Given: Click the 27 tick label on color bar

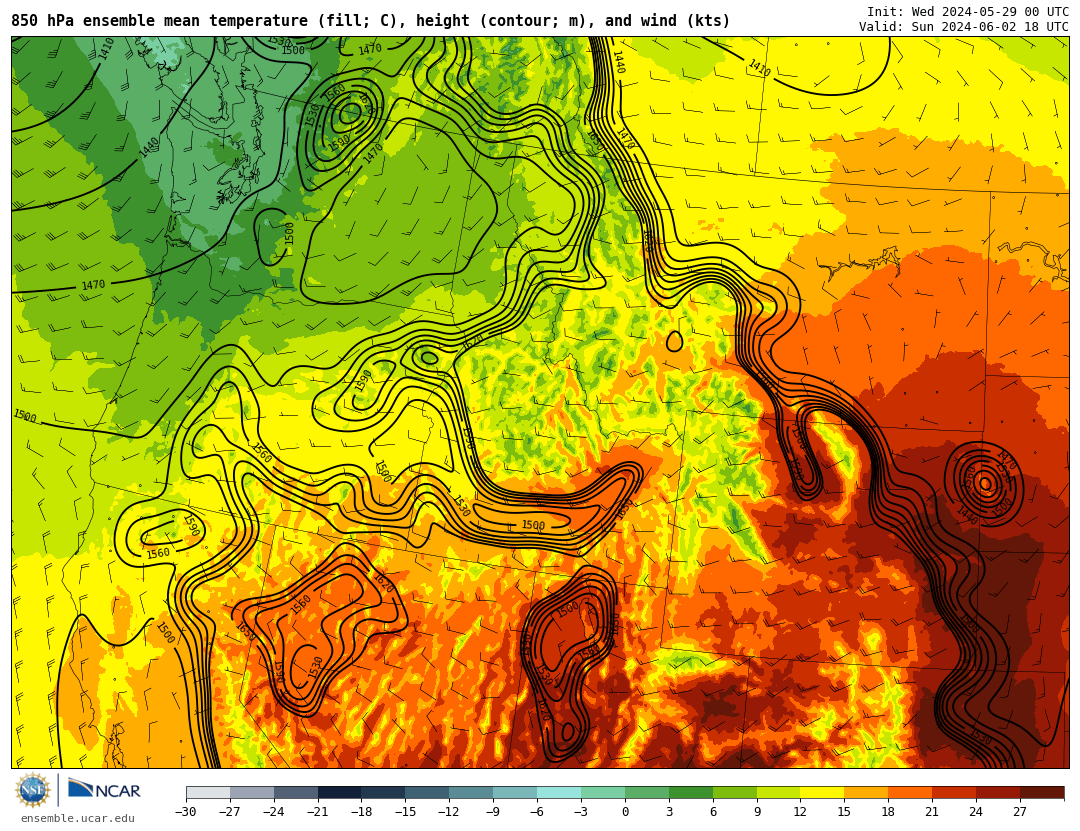Looking at the screenshot, I should click(x=1020, y=812).
